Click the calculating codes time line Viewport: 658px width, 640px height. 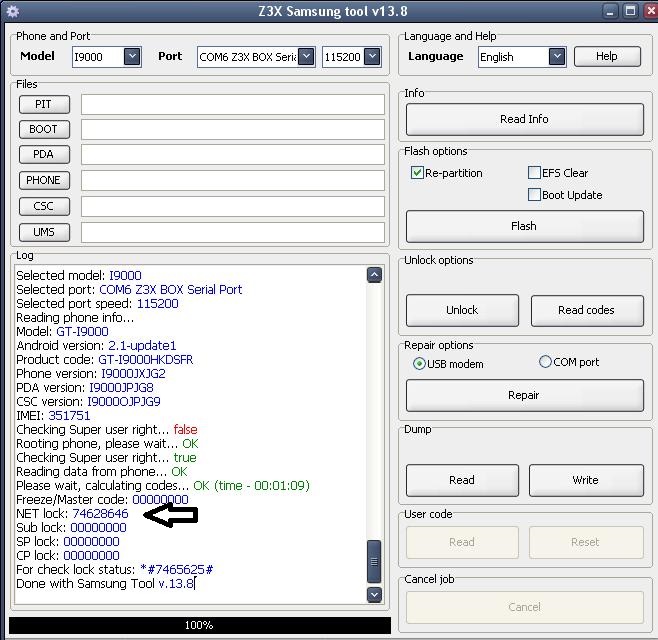(x=163, y=486)
